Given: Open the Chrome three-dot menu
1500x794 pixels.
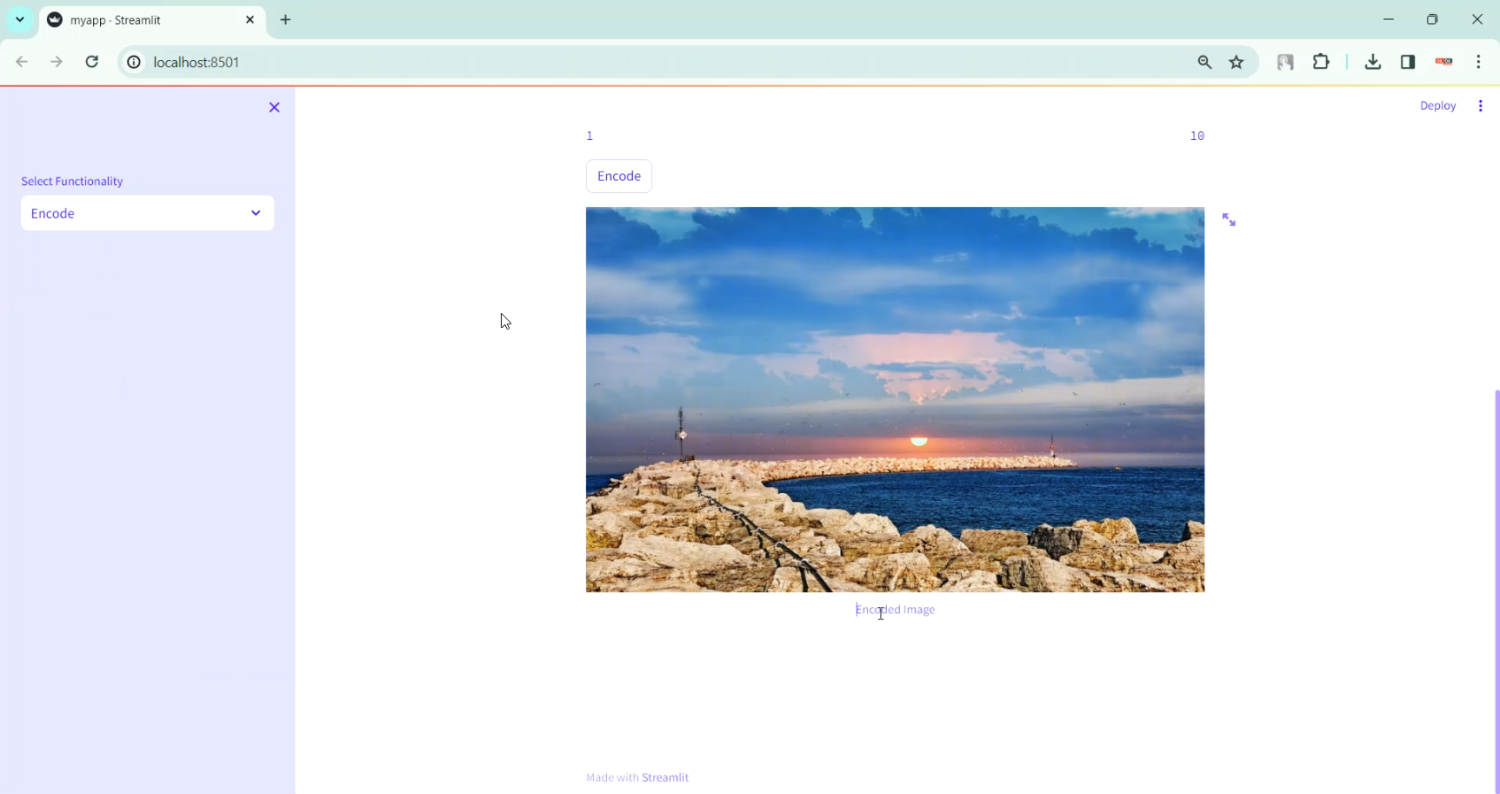Looking at the screenshot, I should point(1479,62).
